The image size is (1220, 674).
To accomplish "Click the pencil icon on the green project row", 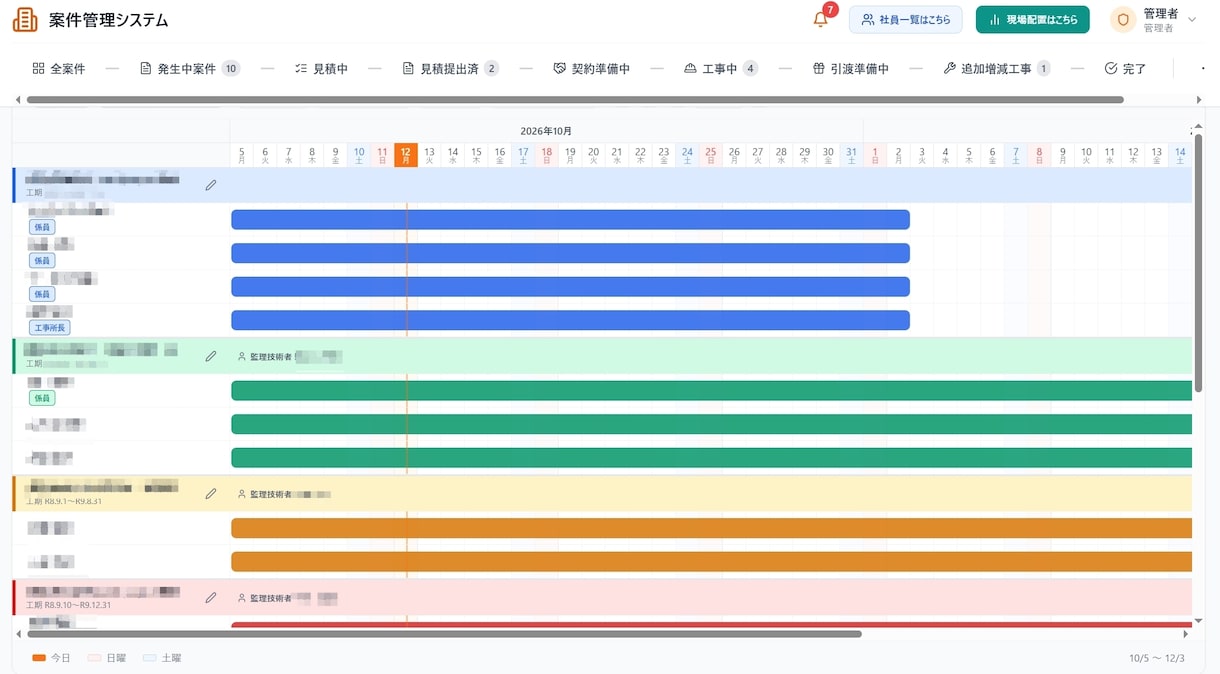I will 211,356.
